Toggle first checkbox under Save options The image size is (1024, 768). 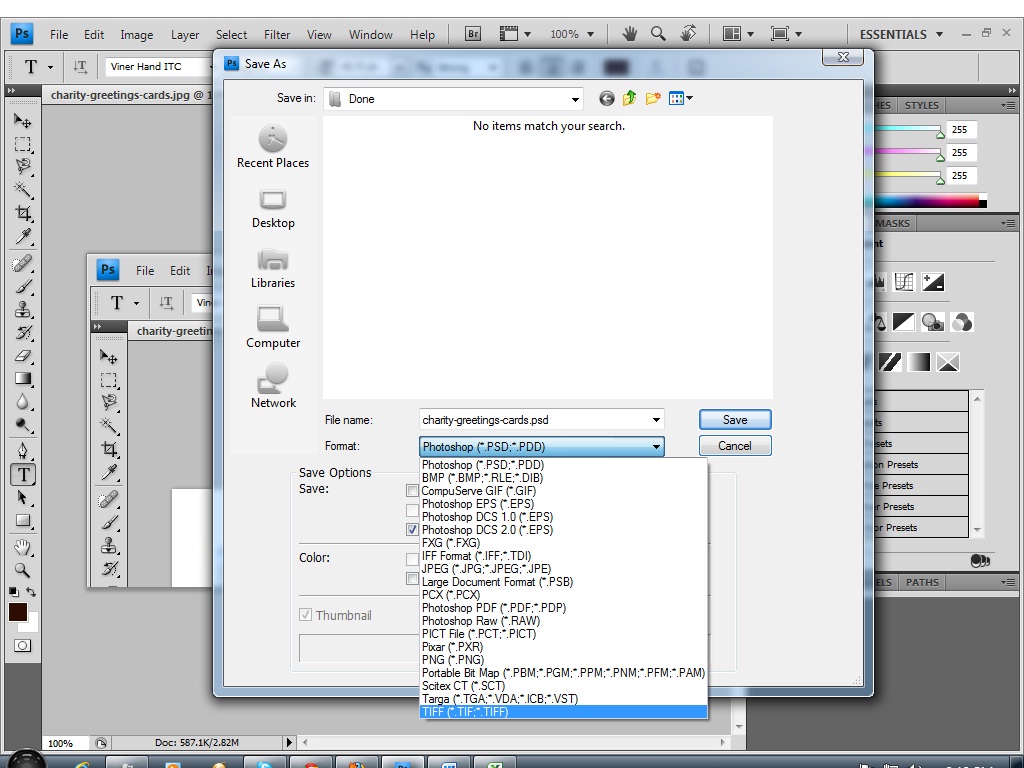pos(412,491)
